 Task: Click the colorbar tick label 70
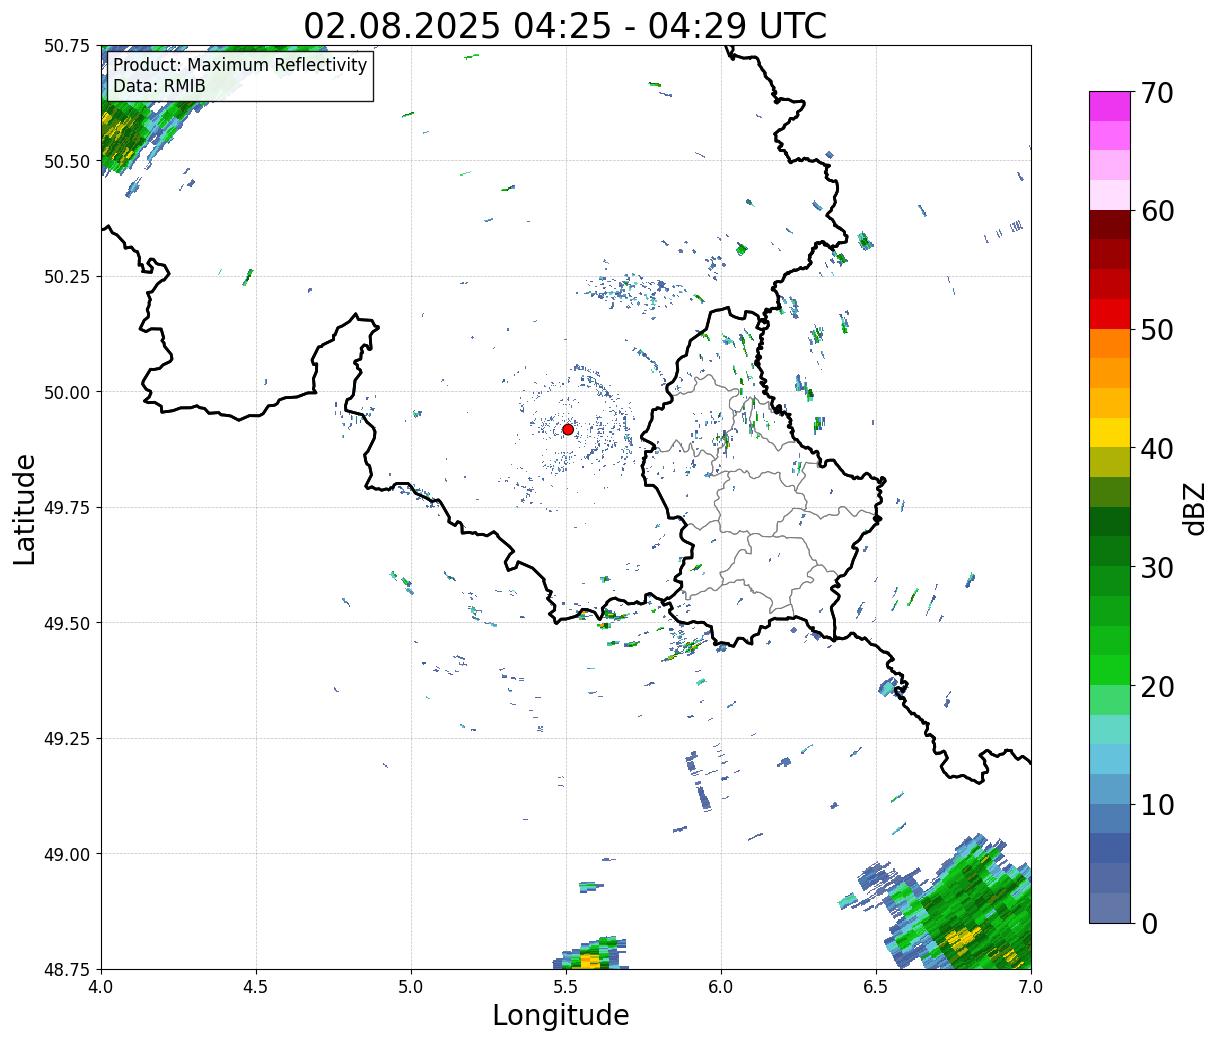(1157, 93)
